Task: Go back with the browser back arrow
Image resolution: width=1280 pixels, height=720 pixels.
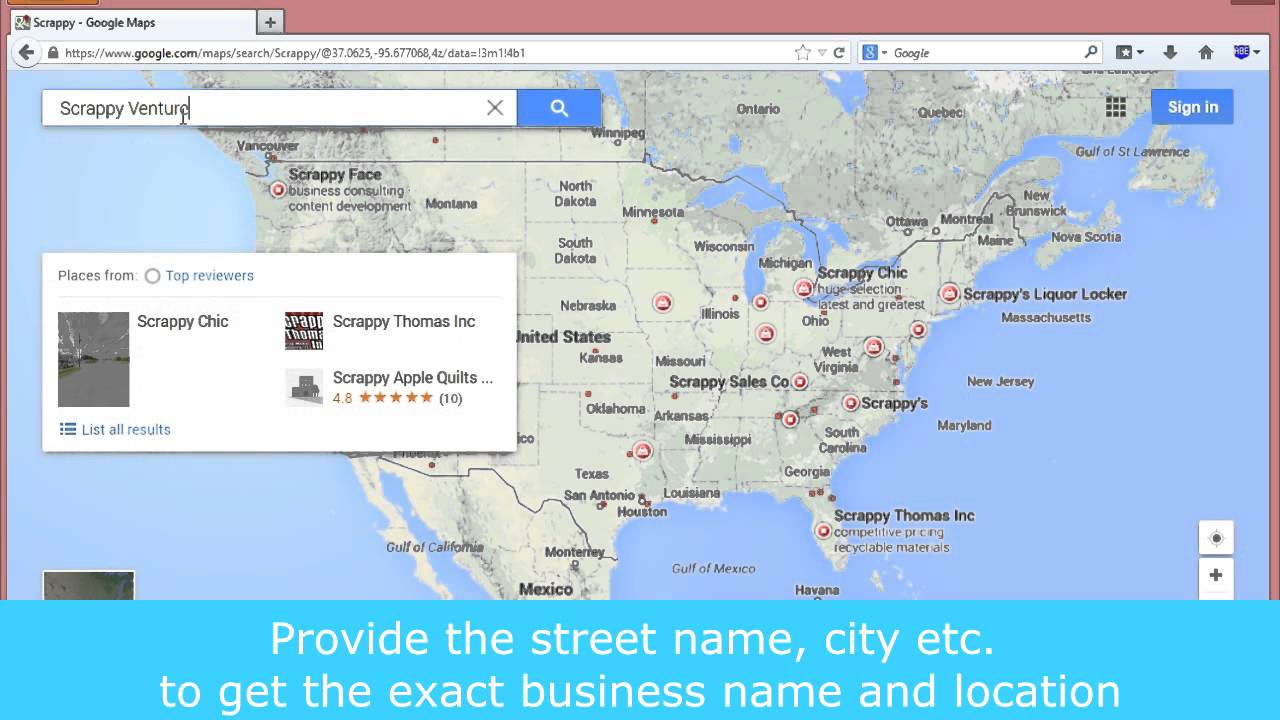Action: 26,53
